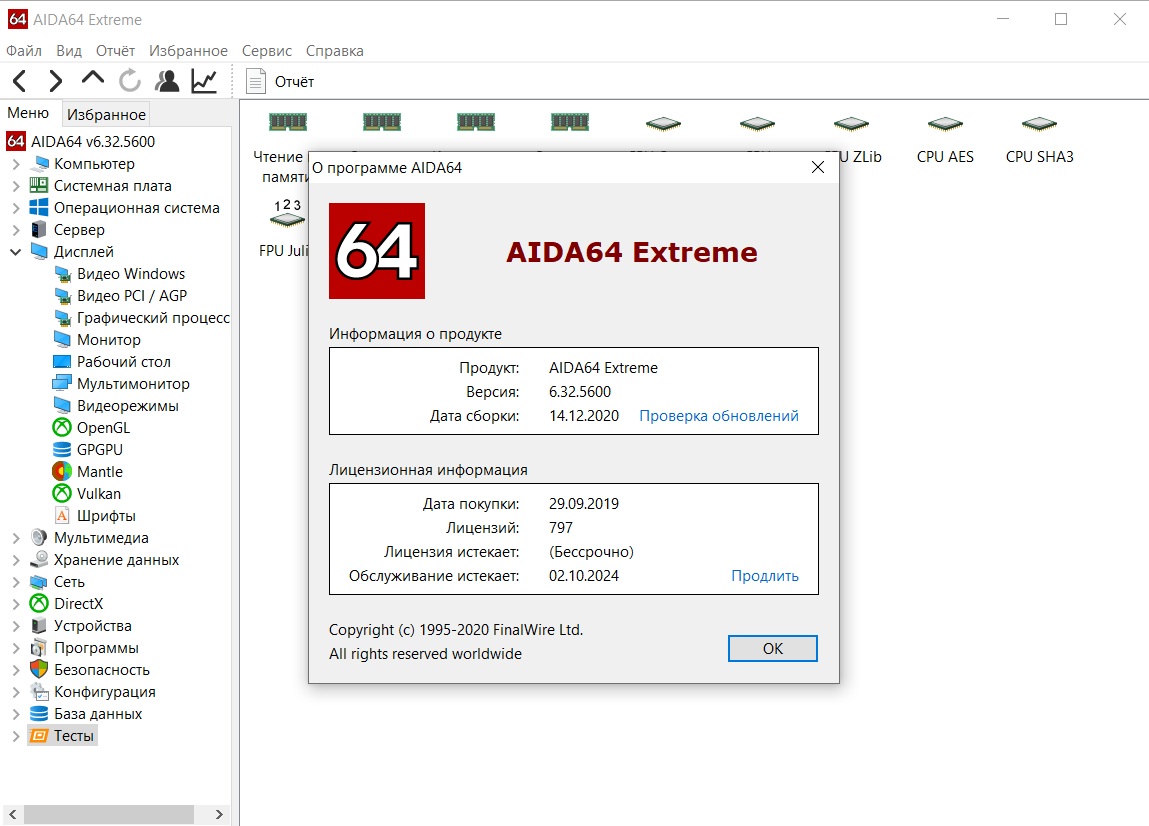
Task: Expand the Безопасность tree node
Action: tap(16, 670)
